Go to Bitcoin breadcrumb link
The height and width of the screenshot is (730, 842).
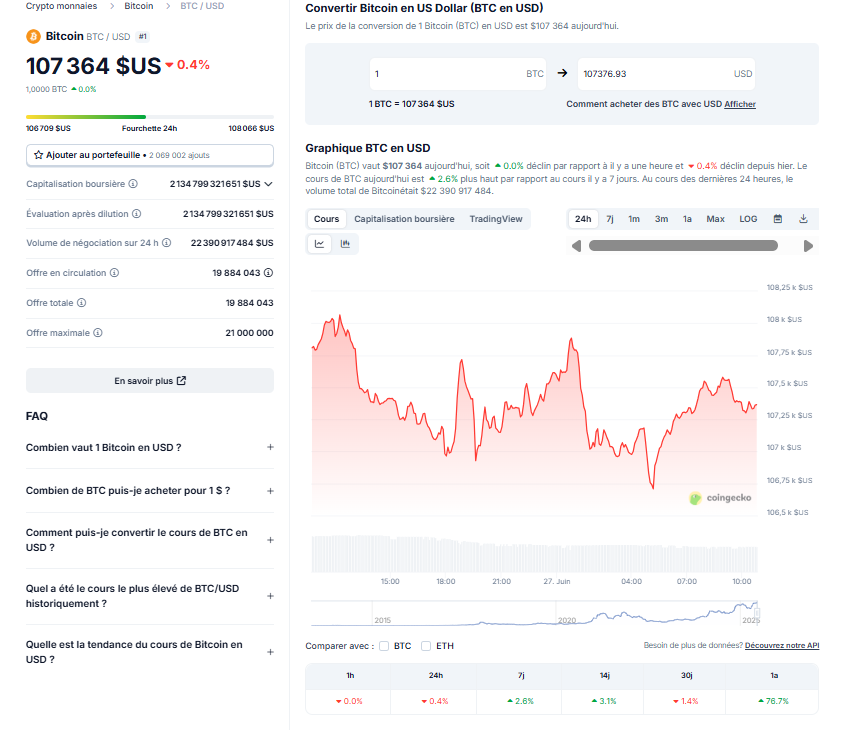(x=139, y=6)
